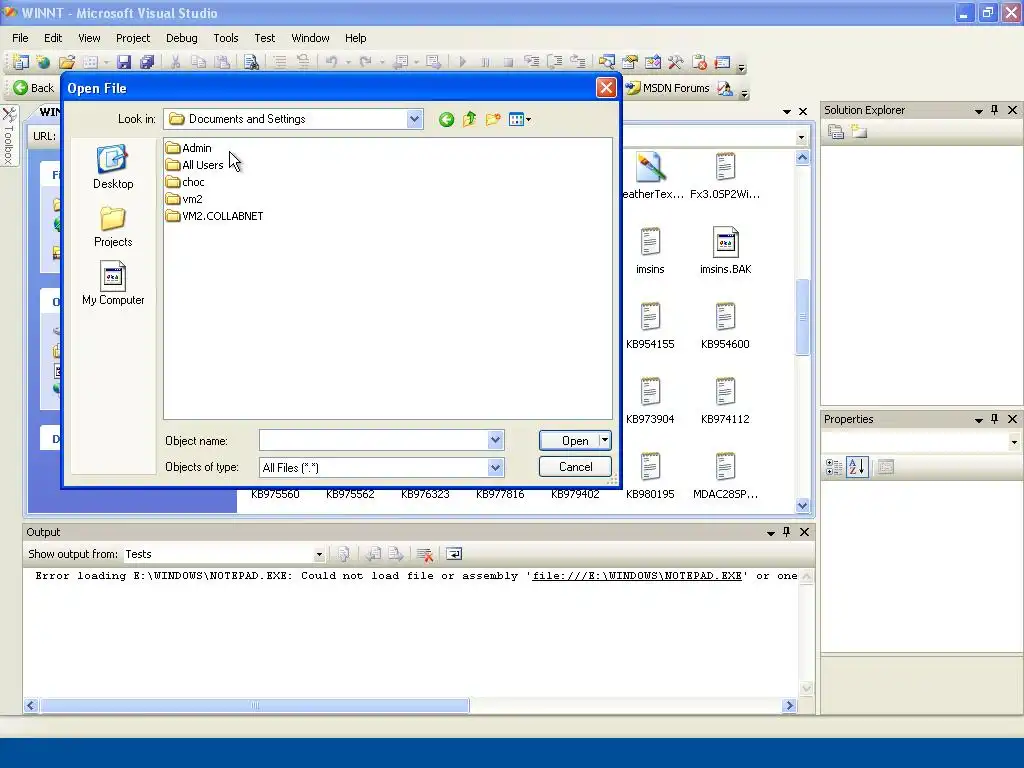This screenshot has height=768, width=1024.
Task: Open the Test menu
Action: [264, 38]
